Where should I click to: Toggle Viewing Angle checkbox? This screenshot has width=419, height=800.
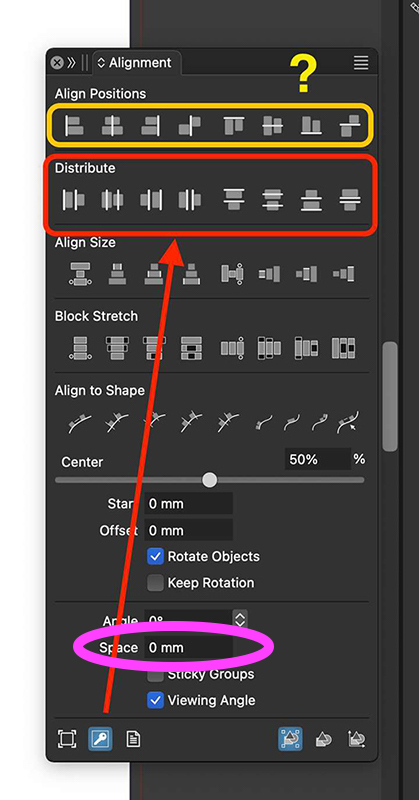tap(155, 700)
